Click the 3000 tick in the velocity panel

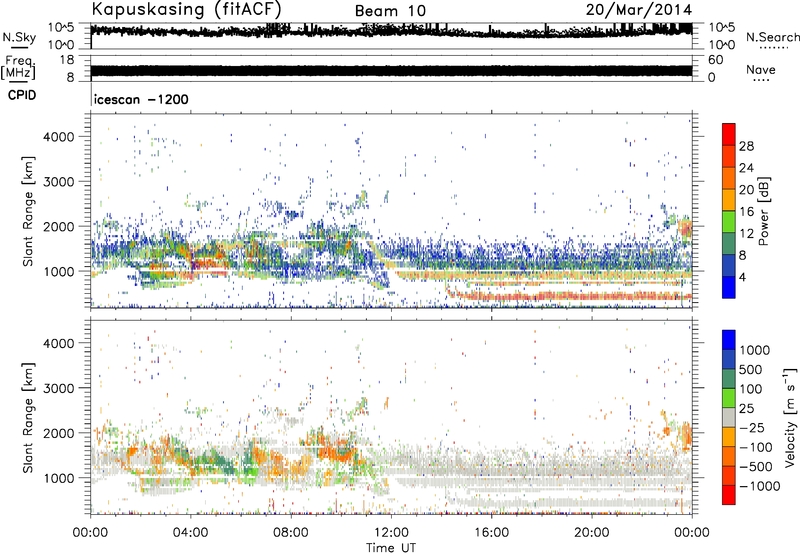[x=58, y=388]
